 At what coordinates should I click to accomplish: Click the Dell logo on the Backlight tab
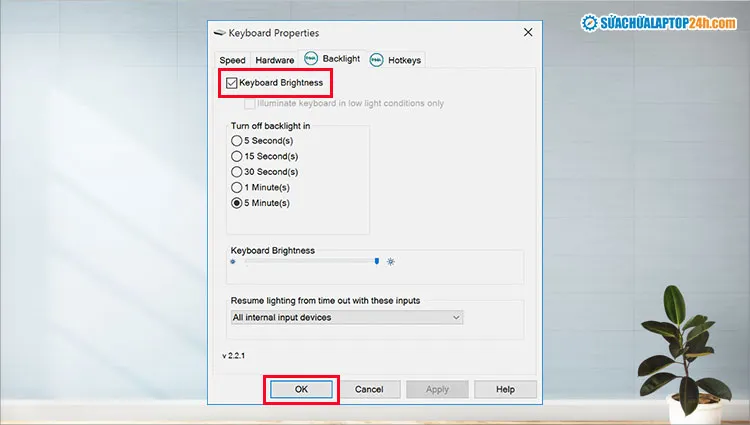[x=311, y=59]
